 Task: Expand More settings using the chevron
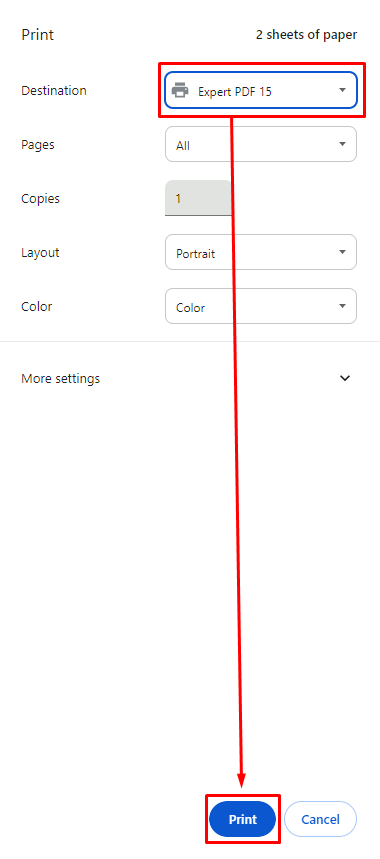point(345,378)
